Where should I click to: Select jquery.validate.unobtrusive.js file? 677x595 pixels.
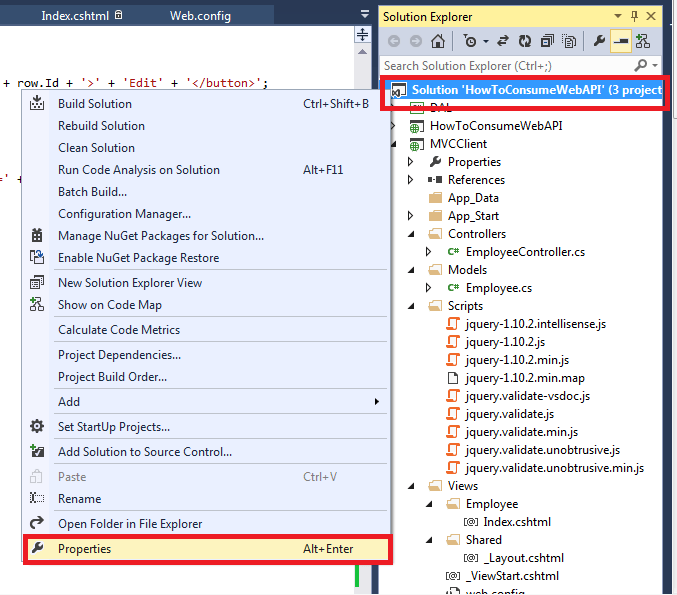542,450
